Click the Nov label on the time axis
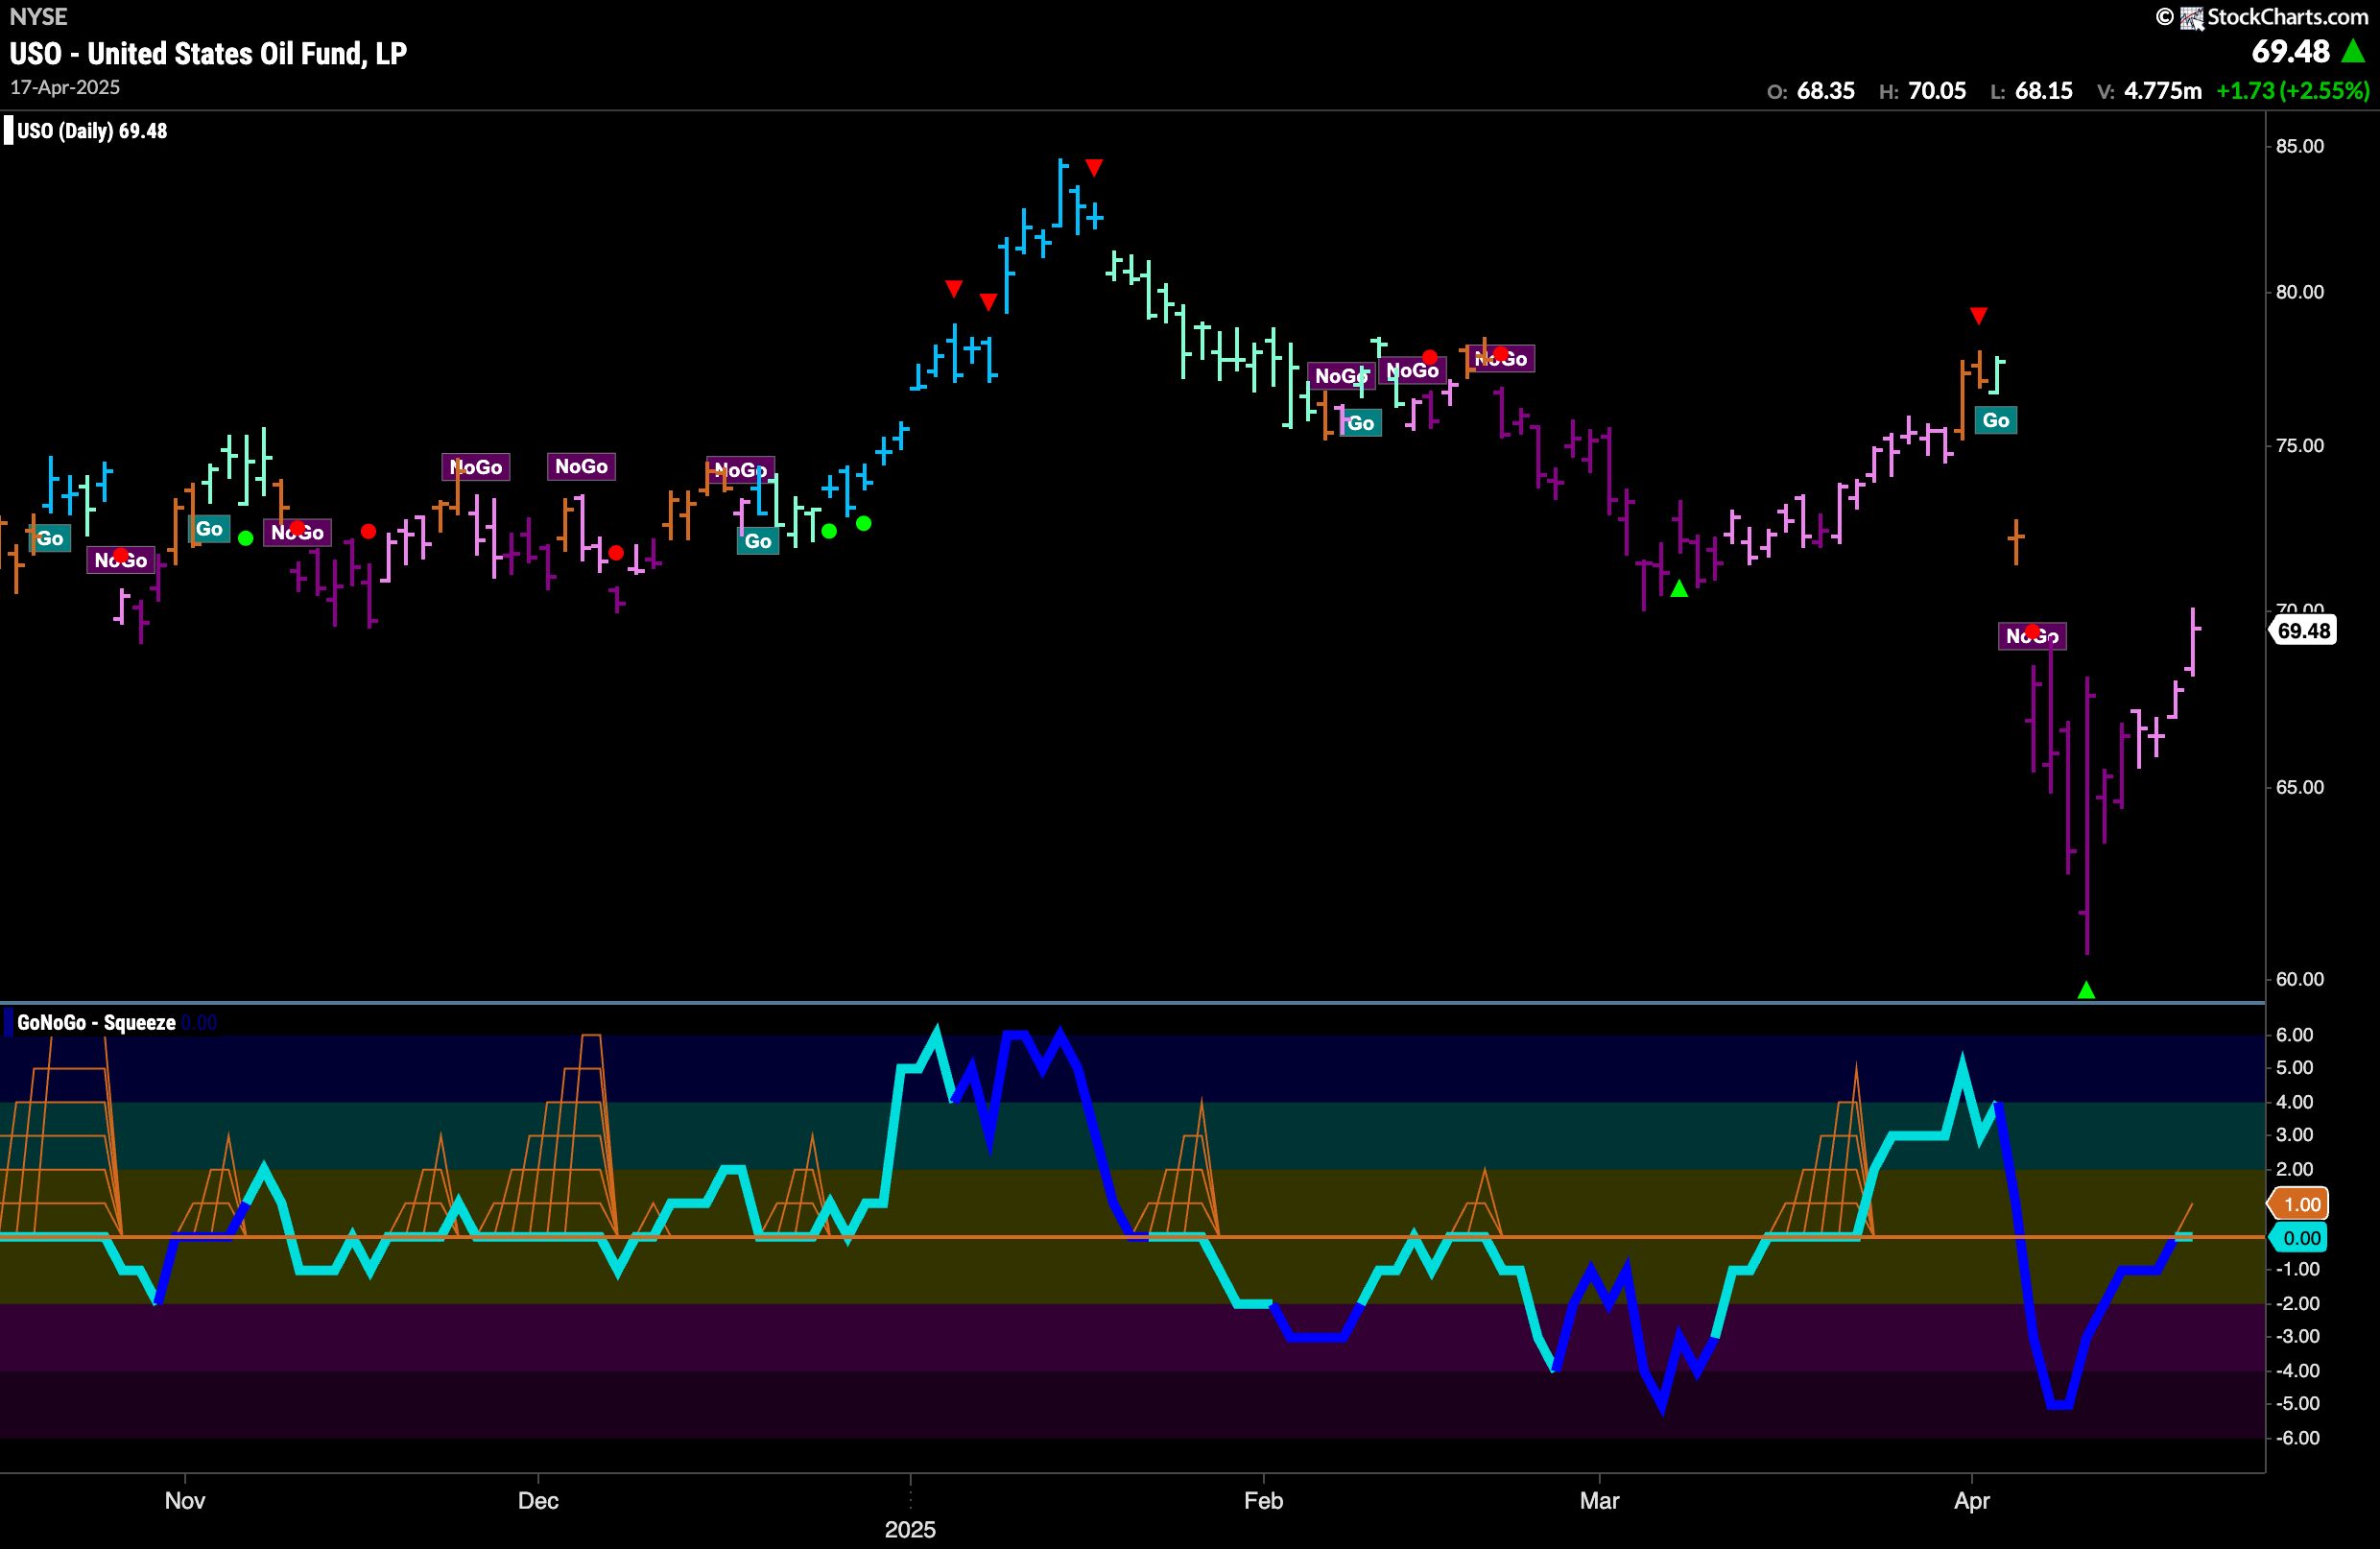This screenshot has height=1549, width=2380. 185,1501
